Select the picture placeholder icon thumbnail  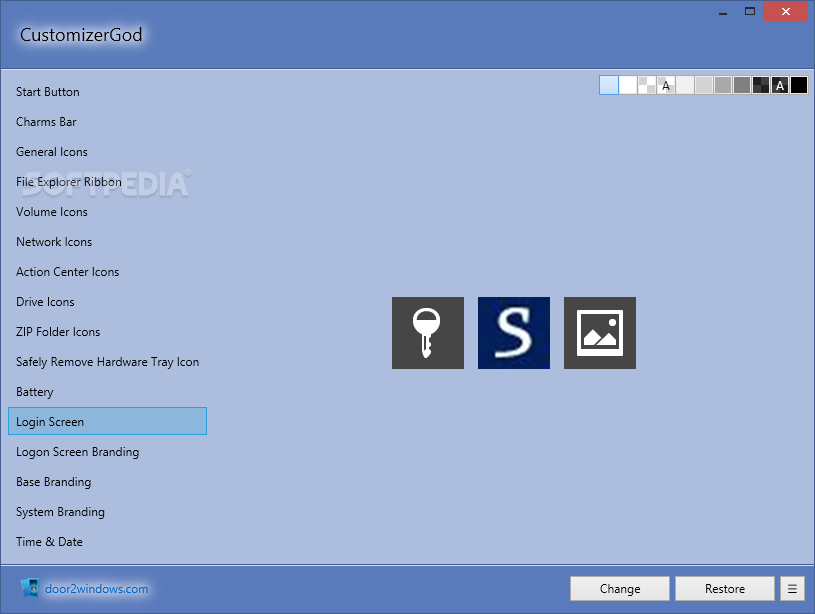coord(600,333)
